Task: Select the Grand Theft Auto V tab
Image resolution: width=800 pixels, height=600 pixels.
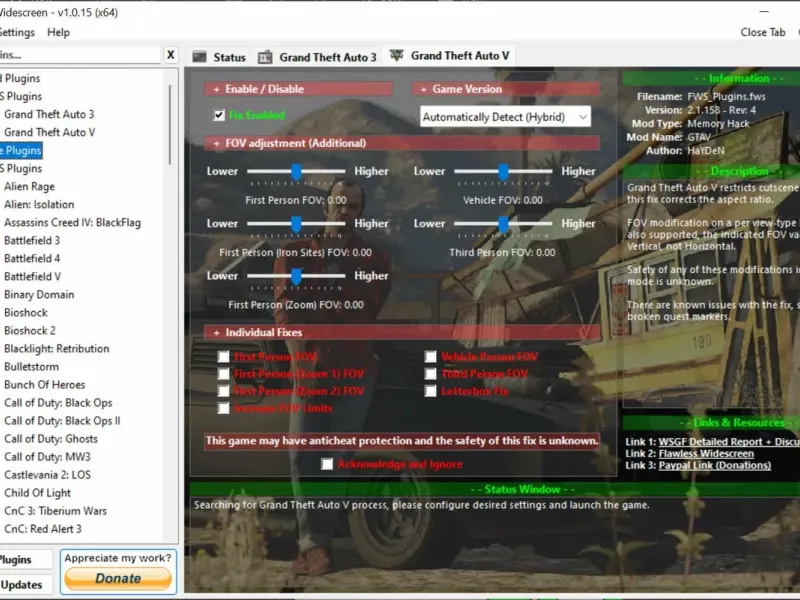Action: tap(450, 56)
